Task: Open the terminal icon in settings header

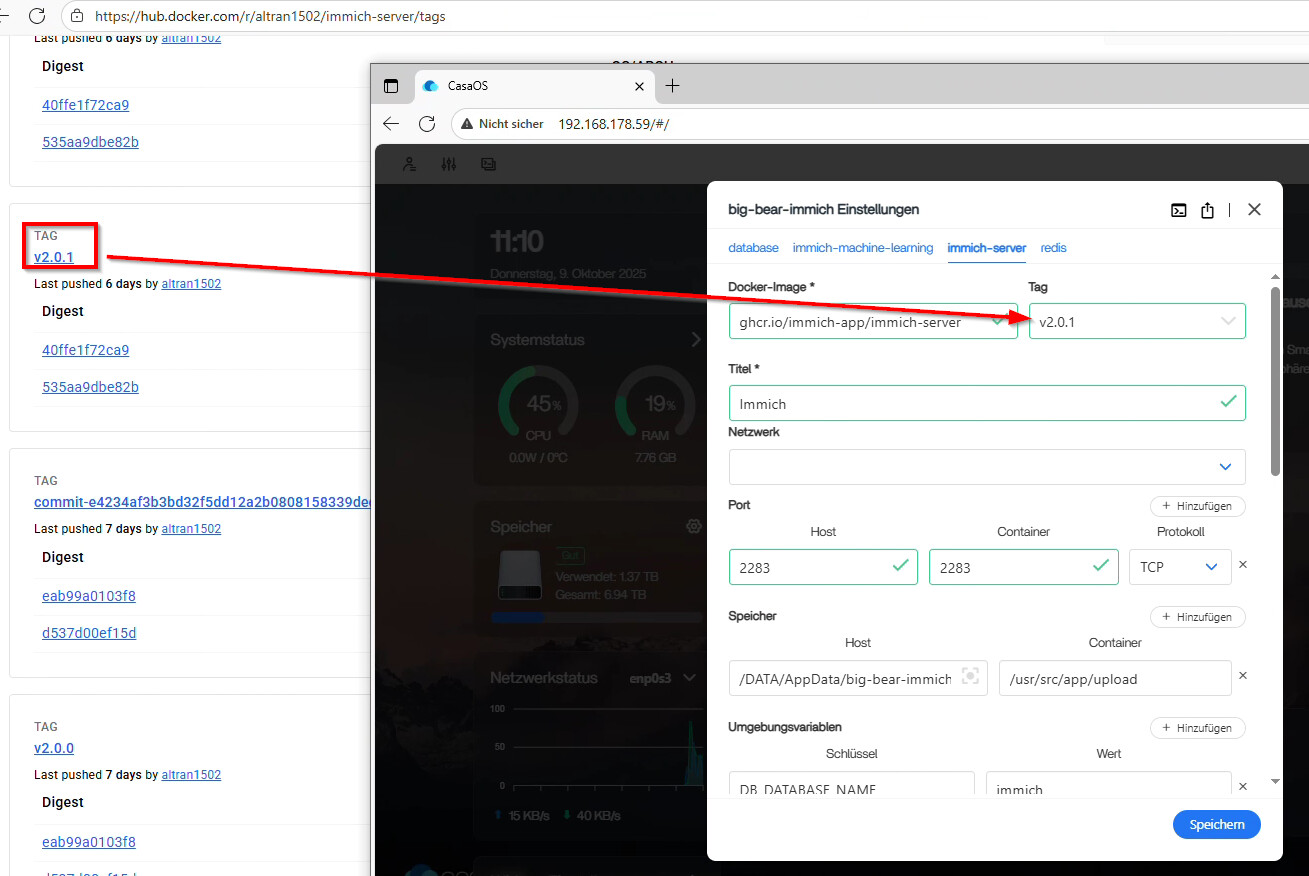Action: (x=1179, y=210)
